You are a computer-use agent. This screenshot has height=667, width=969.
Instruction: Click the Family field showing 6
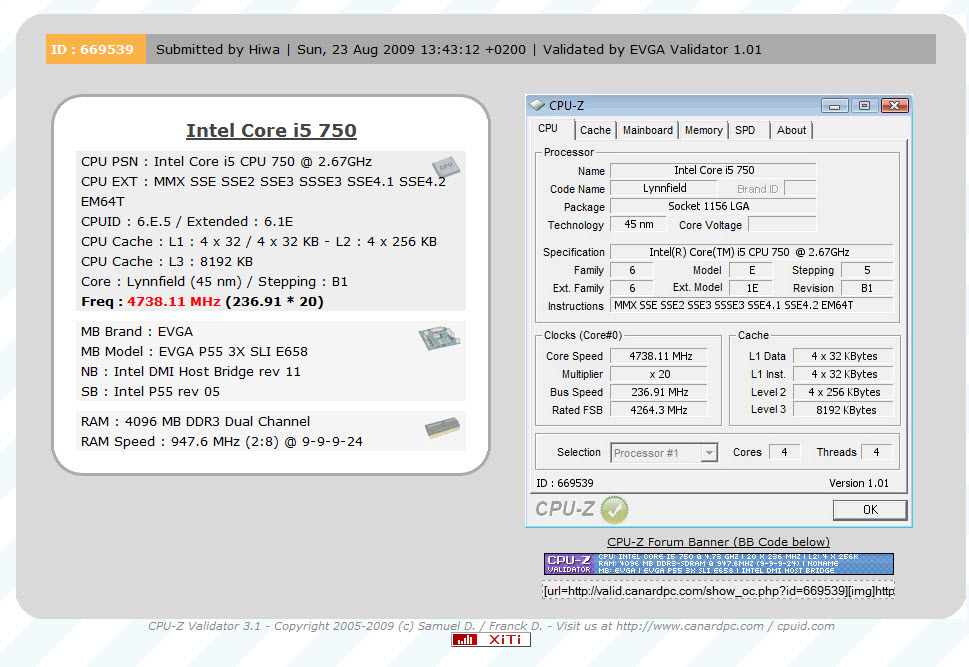tap(632, 270)
